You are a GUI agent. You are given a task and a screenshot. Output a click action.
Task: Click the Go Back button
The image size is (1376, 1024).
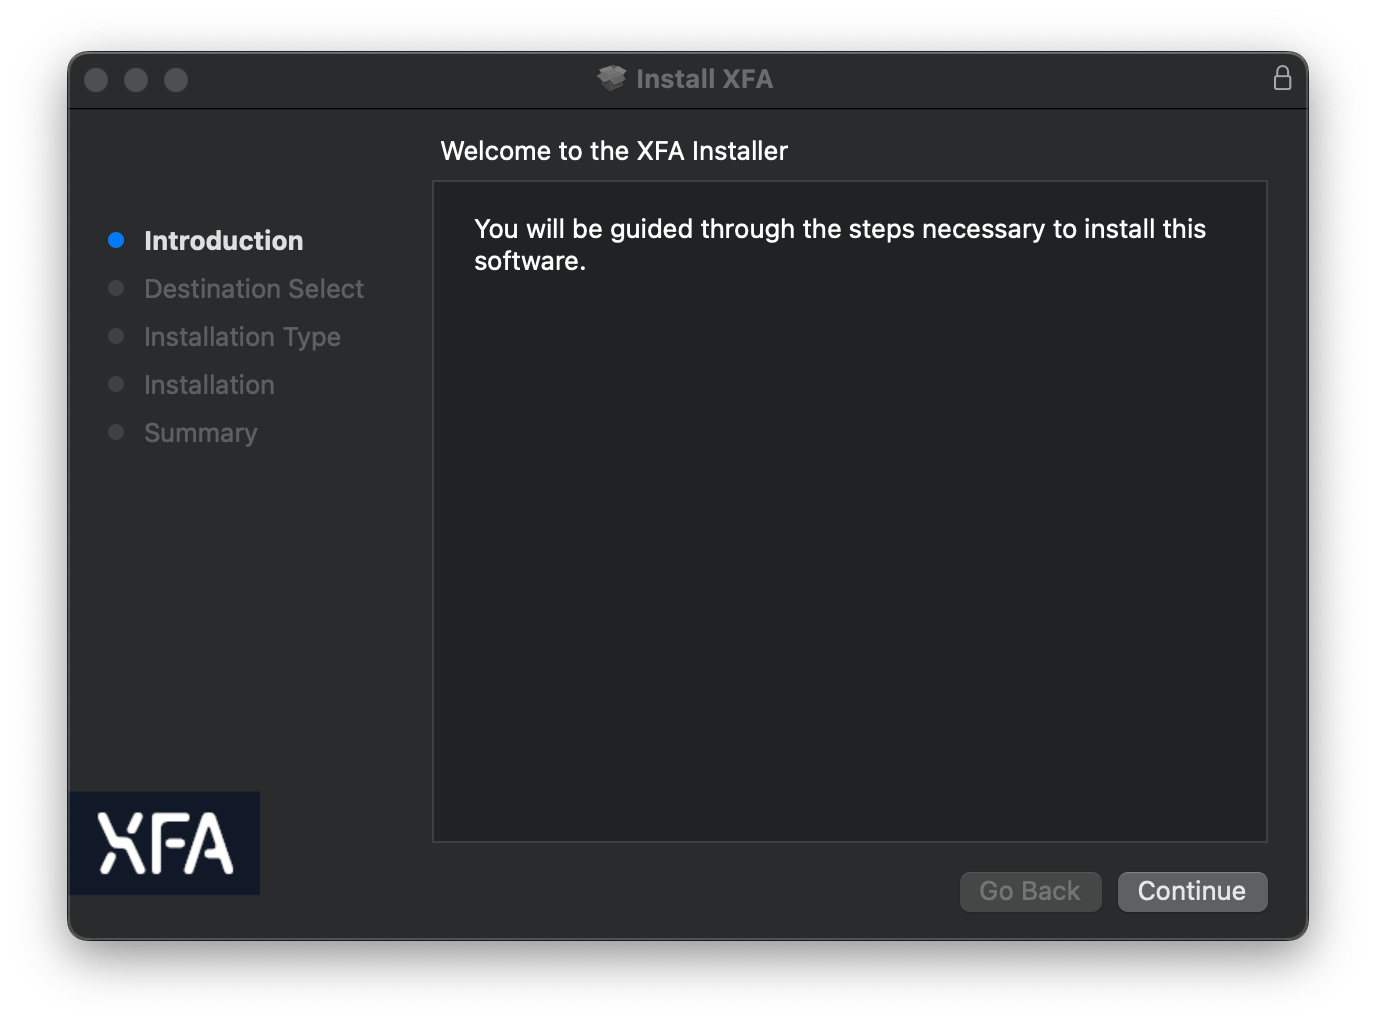point(1030,891)
